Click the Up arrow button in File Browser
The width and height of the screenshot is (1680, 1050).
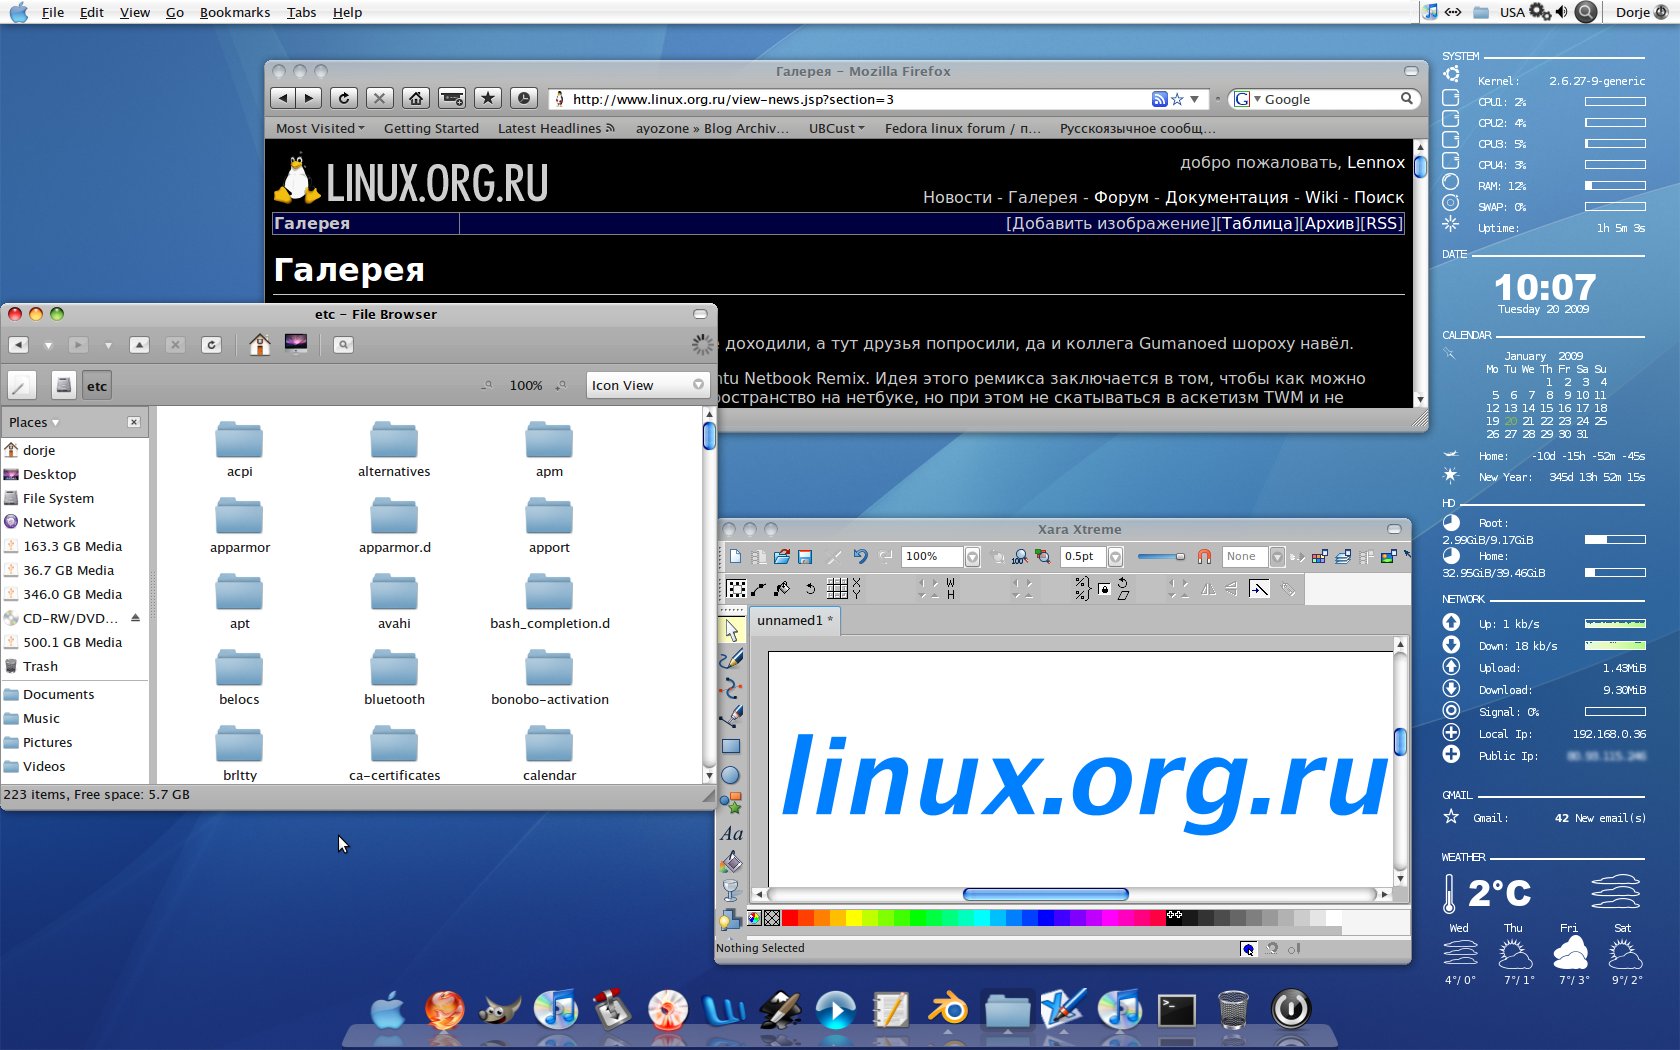point(140,345)
